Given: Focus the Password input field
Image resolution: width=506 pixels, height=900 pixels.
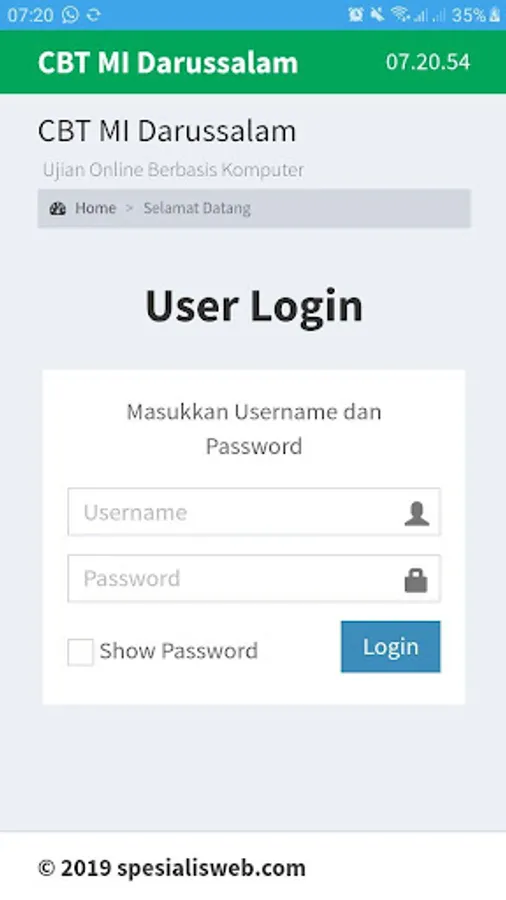Looking at the screenshot, I should (x=254, y=578).
